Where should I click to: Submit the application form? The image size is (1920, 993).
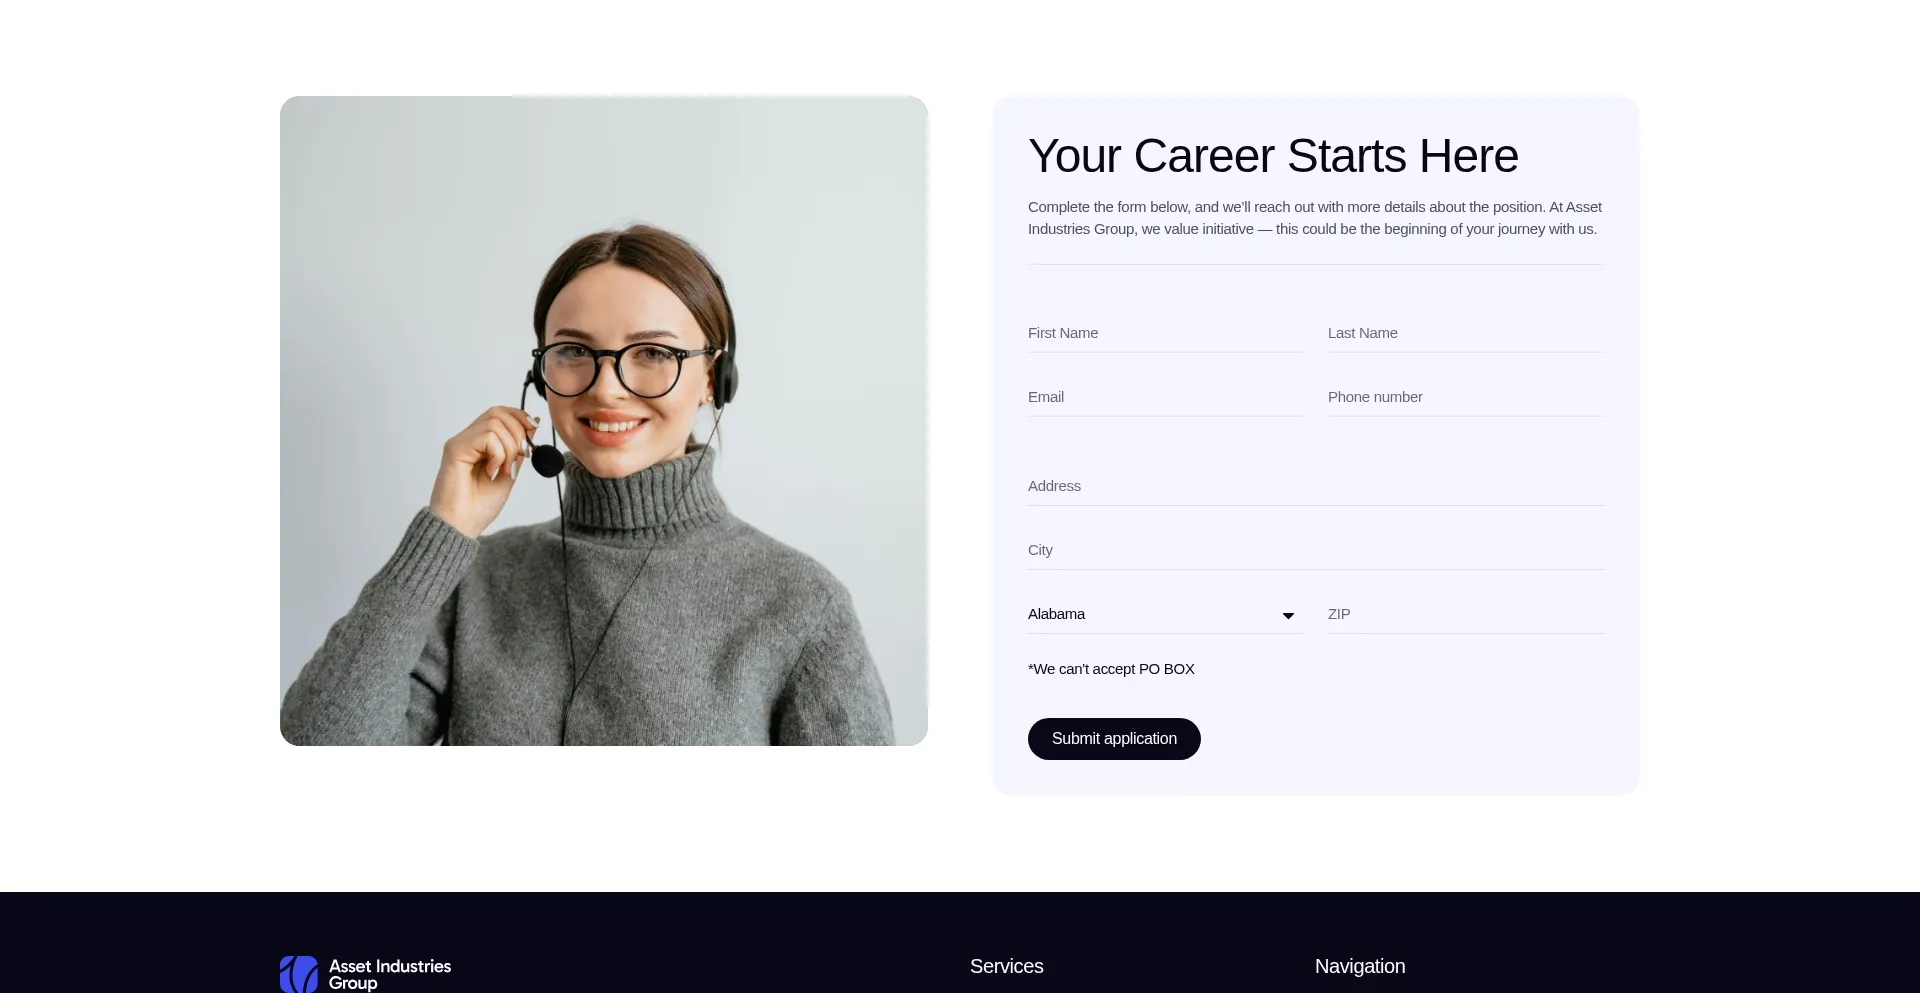[1114, 739]
